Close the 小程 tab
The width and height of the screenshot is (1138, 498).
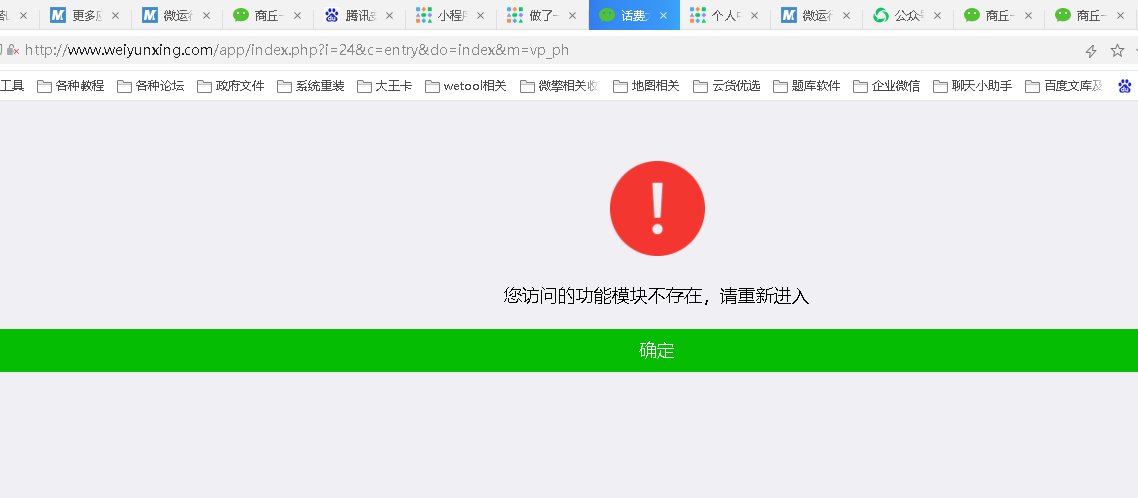480,15
